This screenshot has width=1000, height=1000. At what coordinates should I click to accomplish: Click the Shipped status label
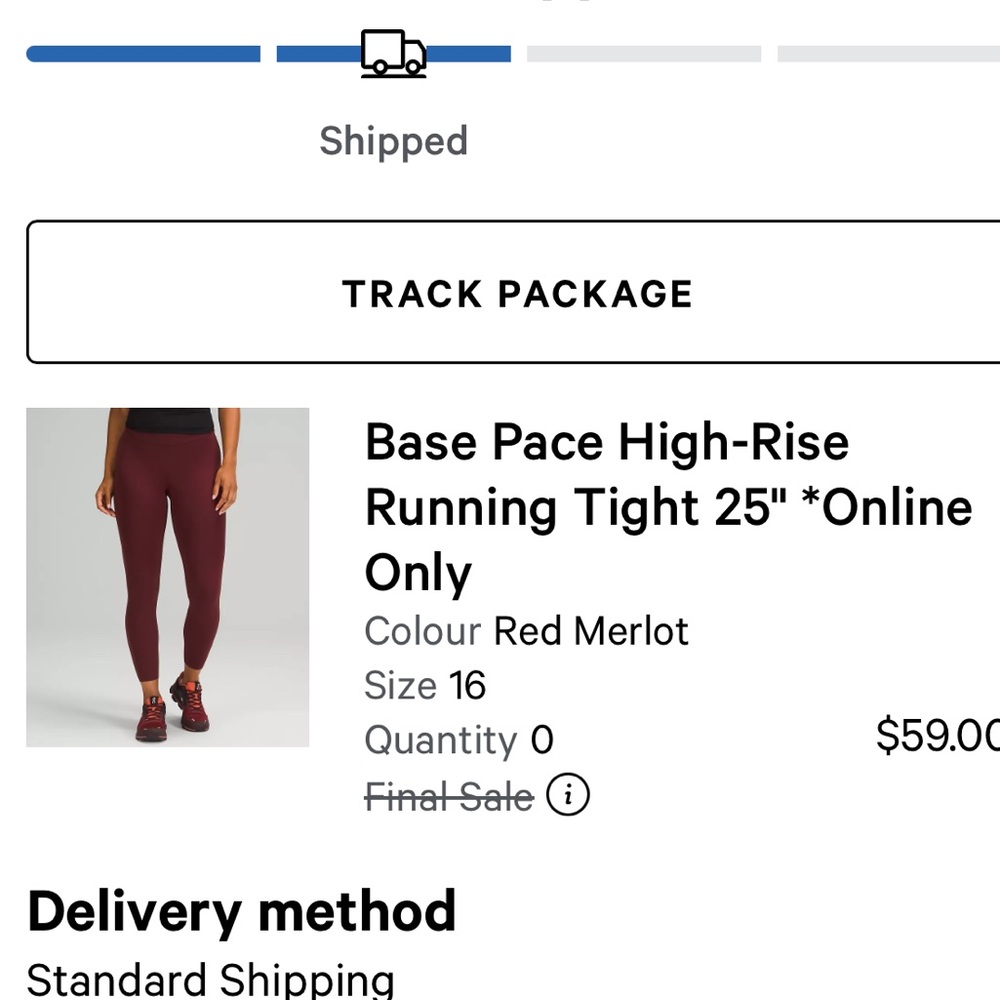(x=392, y=140)
